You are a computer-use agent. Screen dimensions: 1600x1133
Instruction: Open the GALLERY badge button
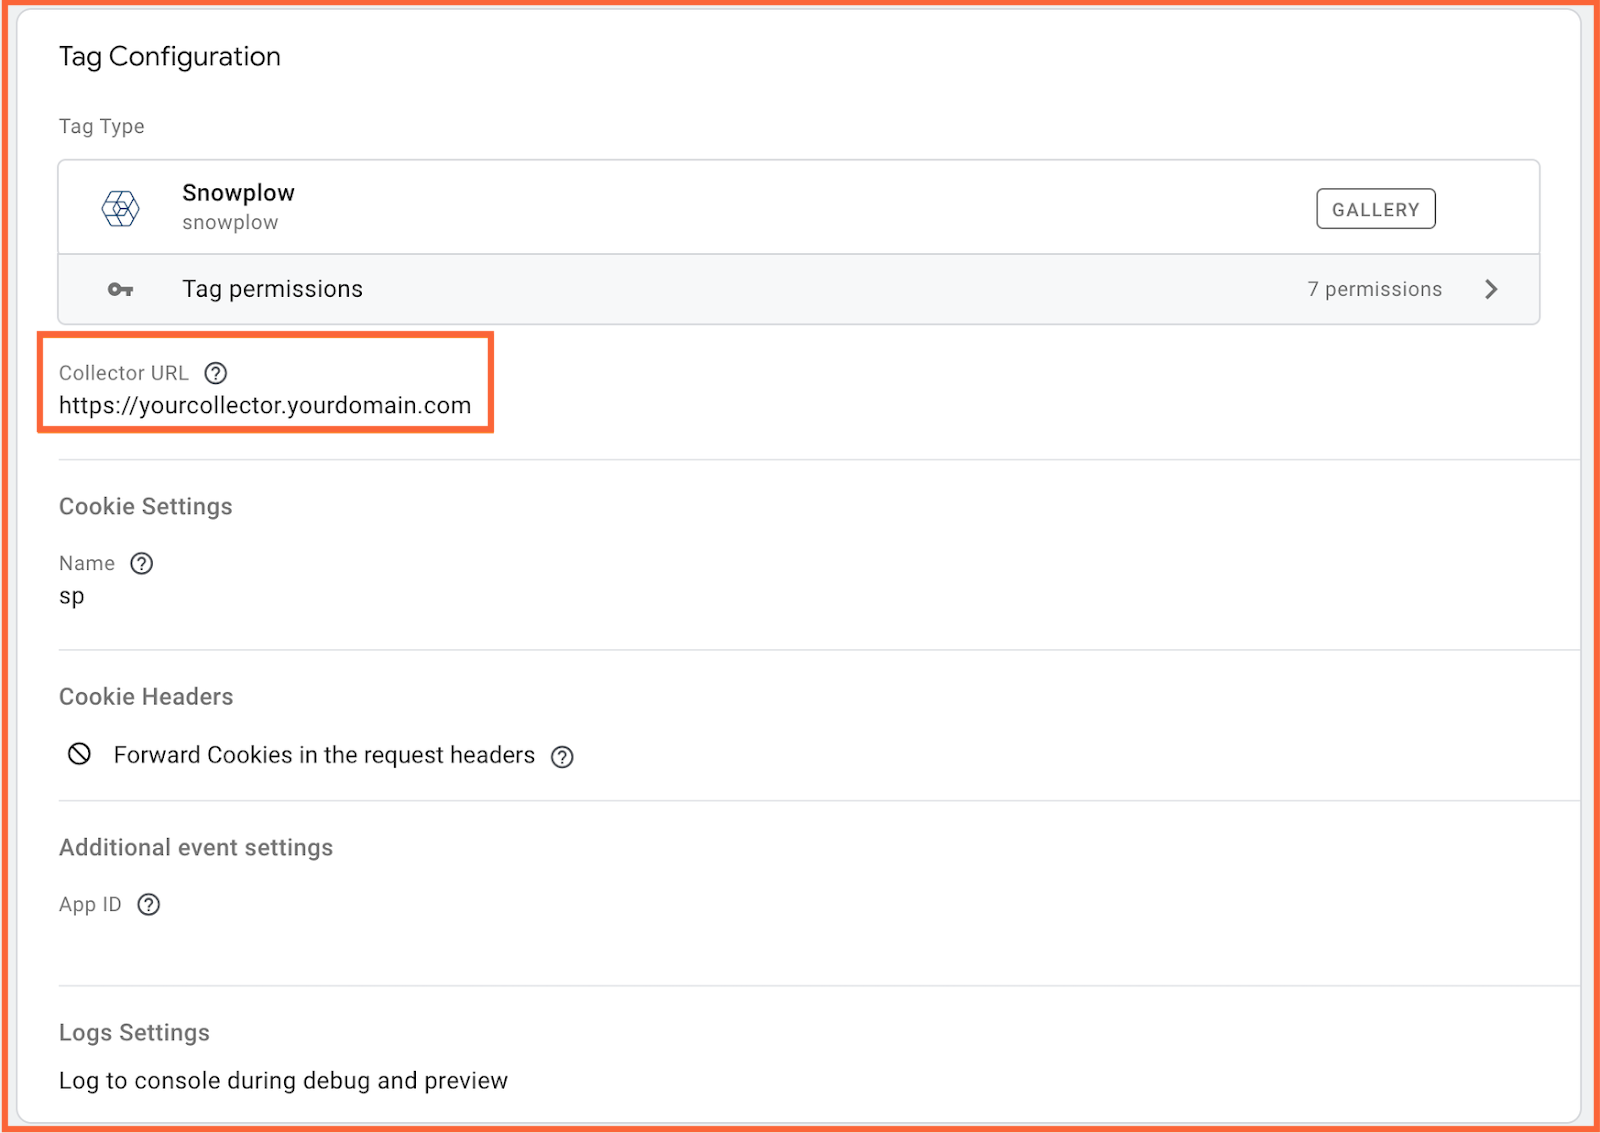pos(1376,209)
